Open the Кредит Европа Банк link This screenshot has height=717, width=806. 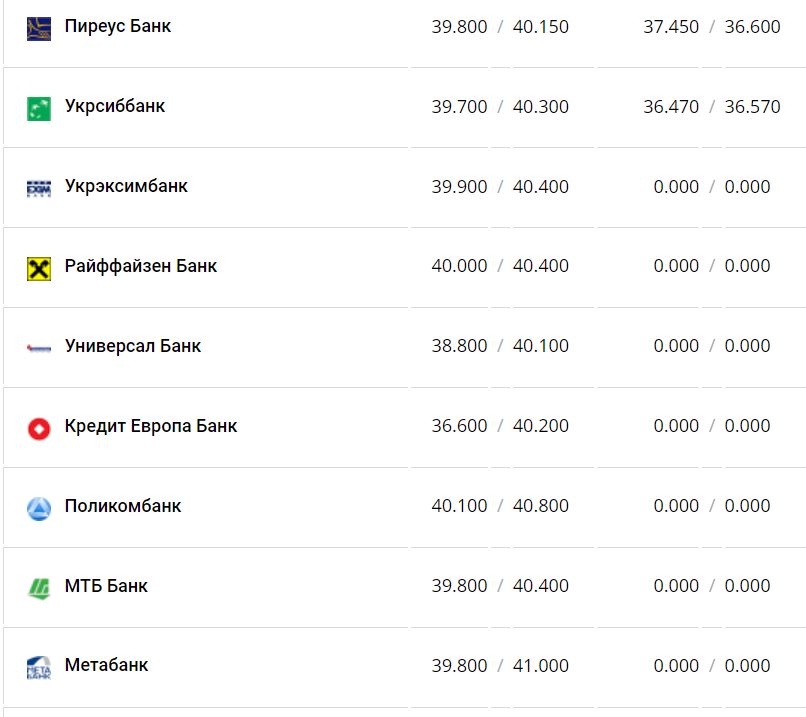click(x=151, y=426)
